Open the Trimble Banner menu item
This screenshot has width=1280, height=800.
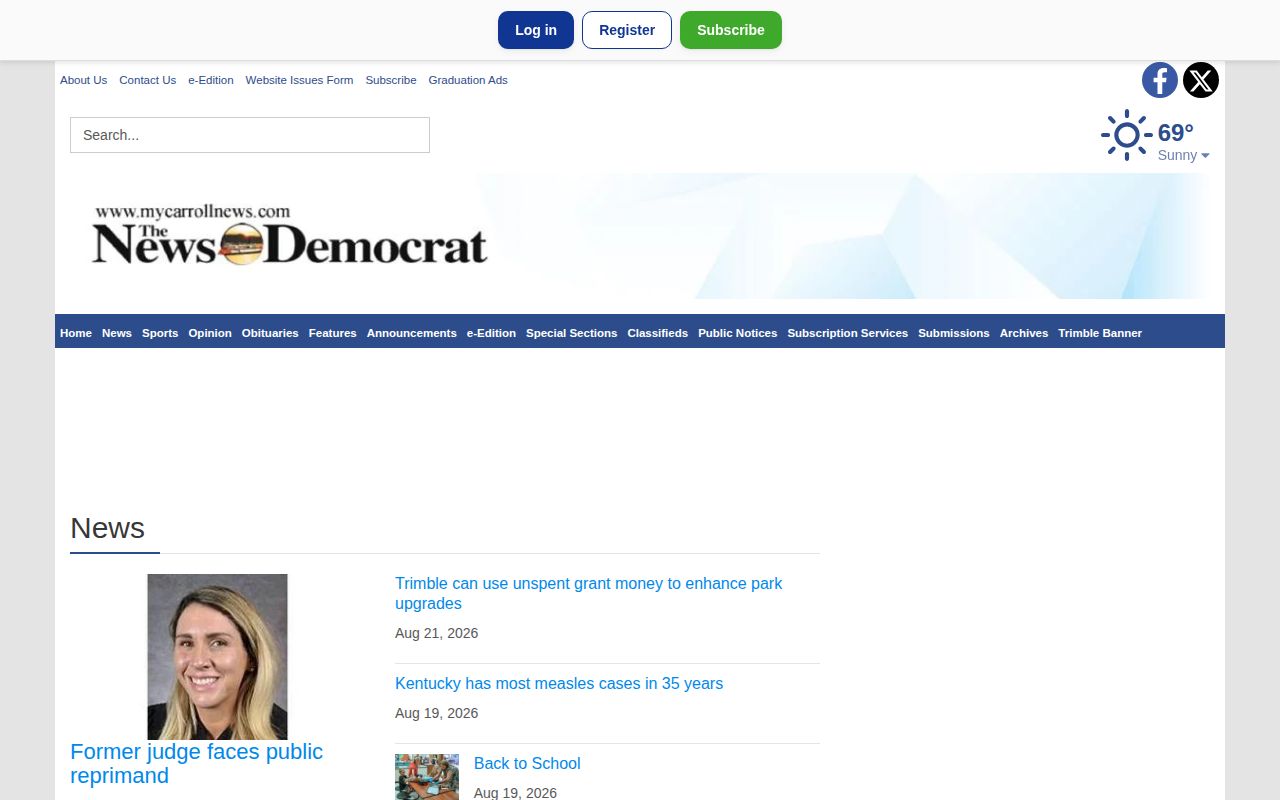click(1100, 333)
